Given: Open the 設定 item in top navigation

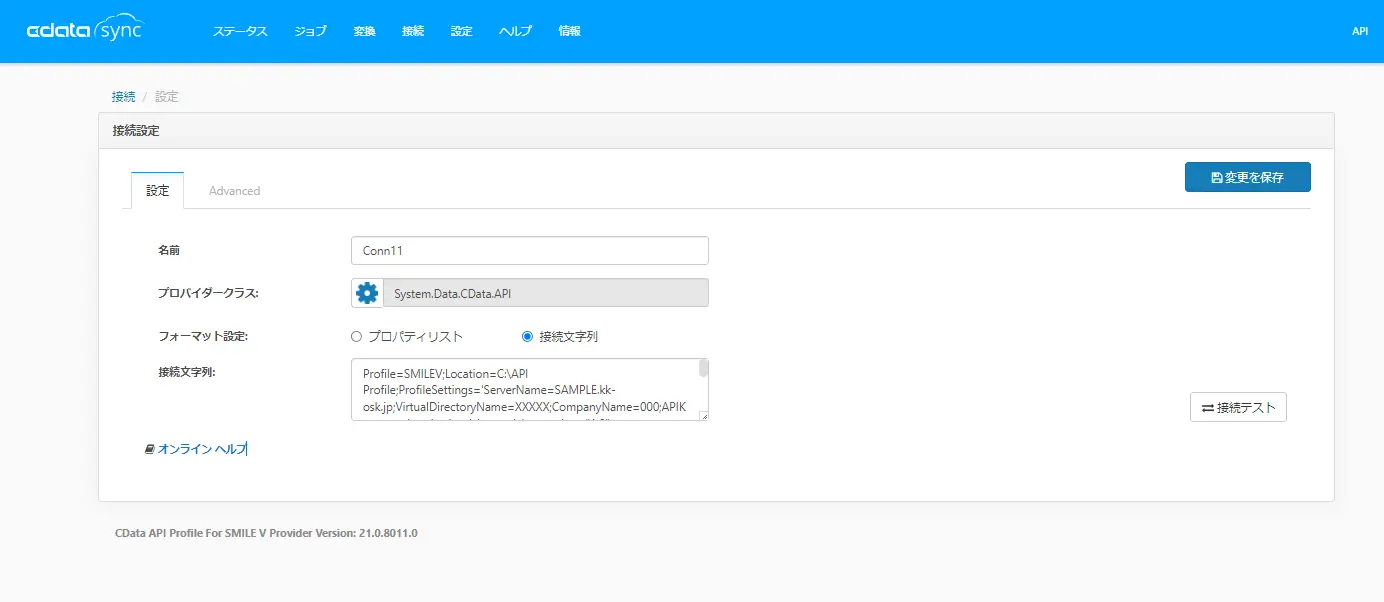Looking at the screenshot, I should click(x=461, y=31).
